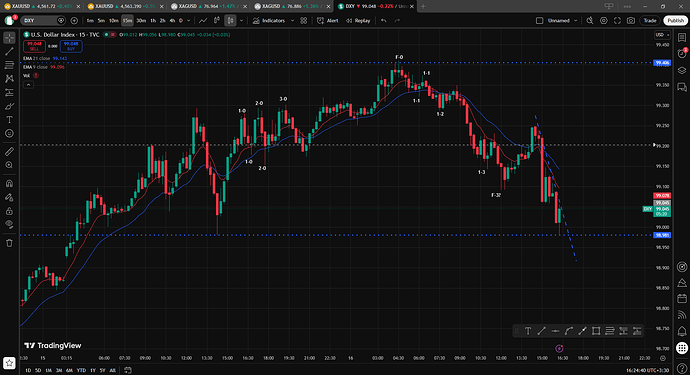
Task: Open the economic calendar panel
Action: (682, 298)
